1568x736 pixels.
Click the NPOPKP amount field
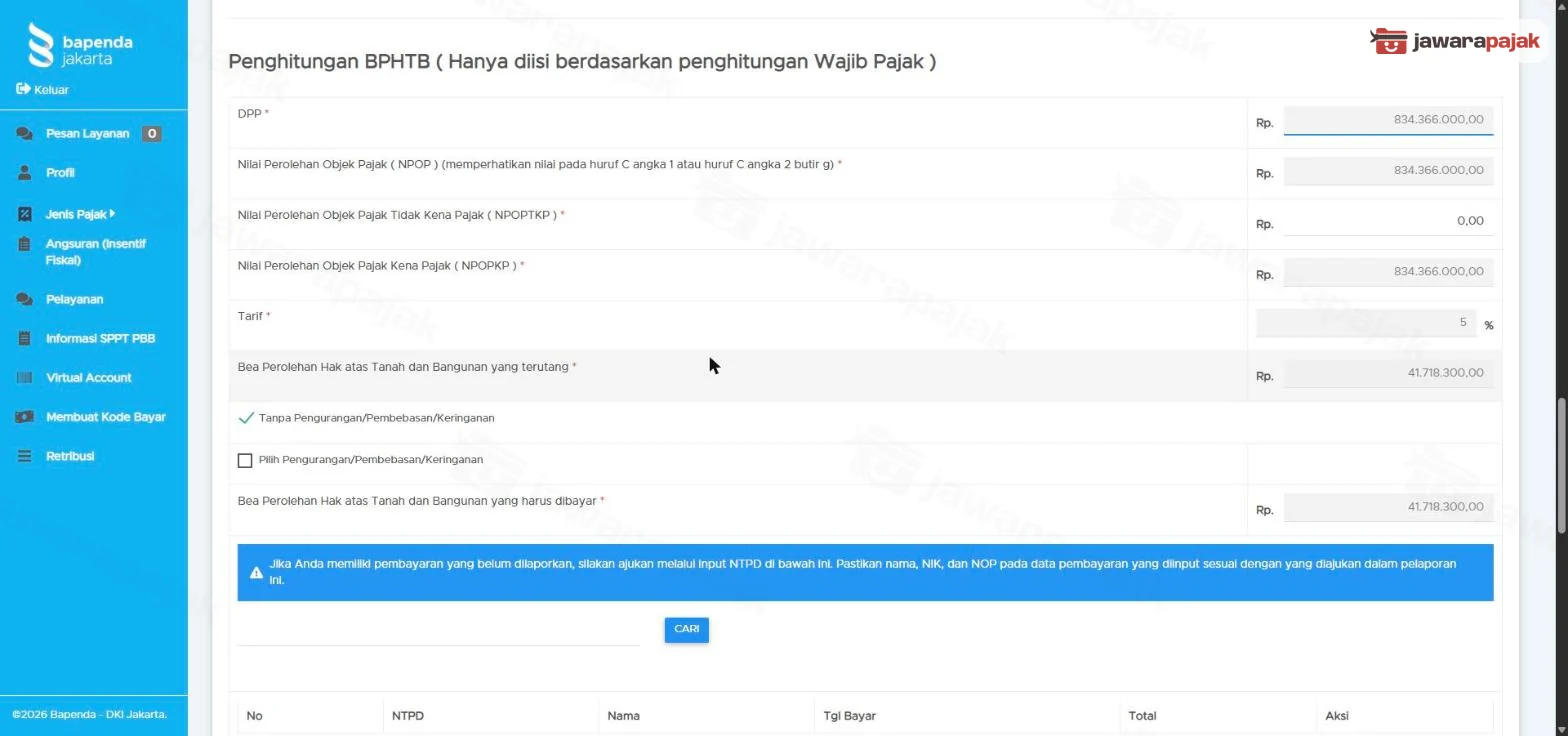1388,272
